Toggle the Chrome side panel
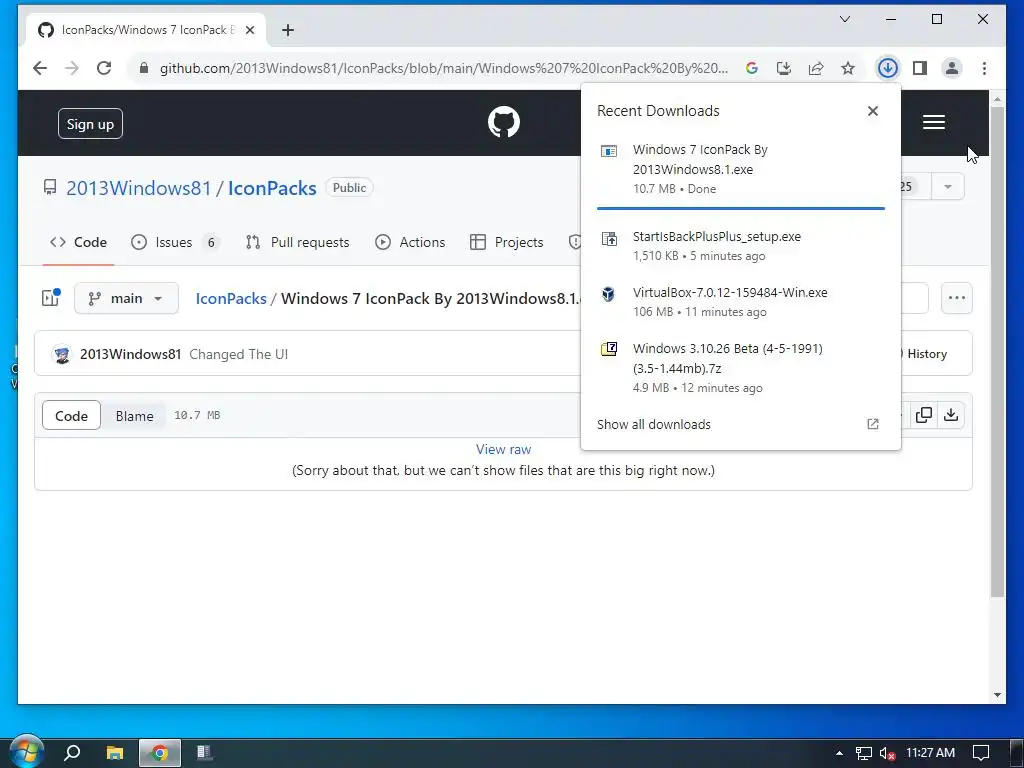This screenshot has height=768, width=1024. point(920,68)
